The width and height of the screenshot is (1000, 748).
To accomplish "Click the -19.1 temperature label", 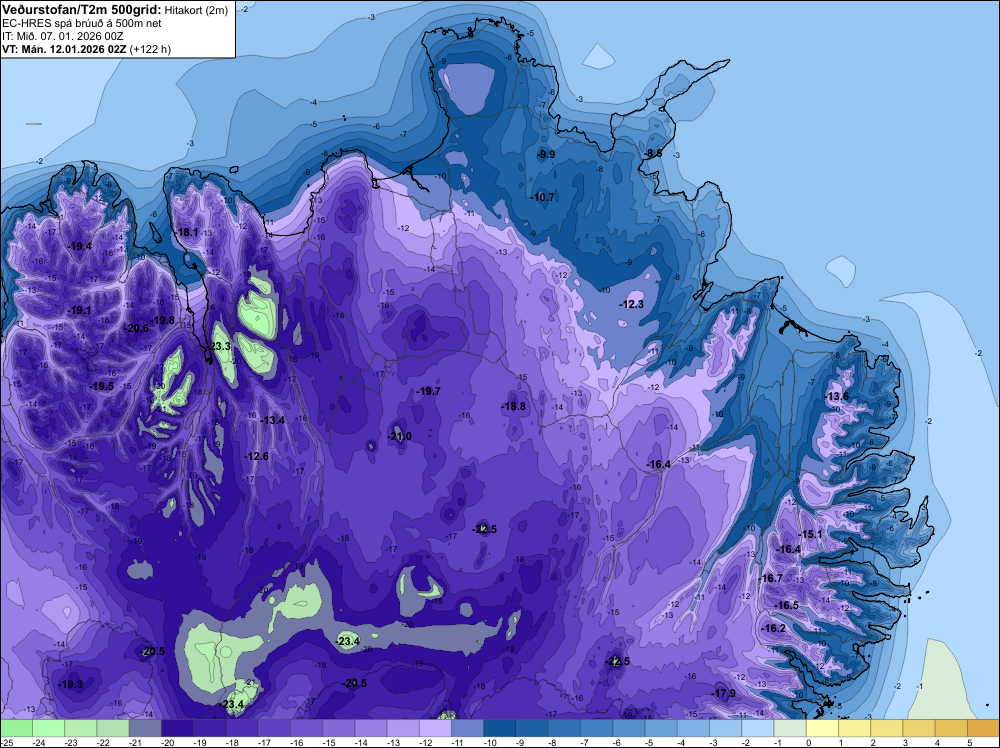I will pyautogui.click(x=78, y=311).
